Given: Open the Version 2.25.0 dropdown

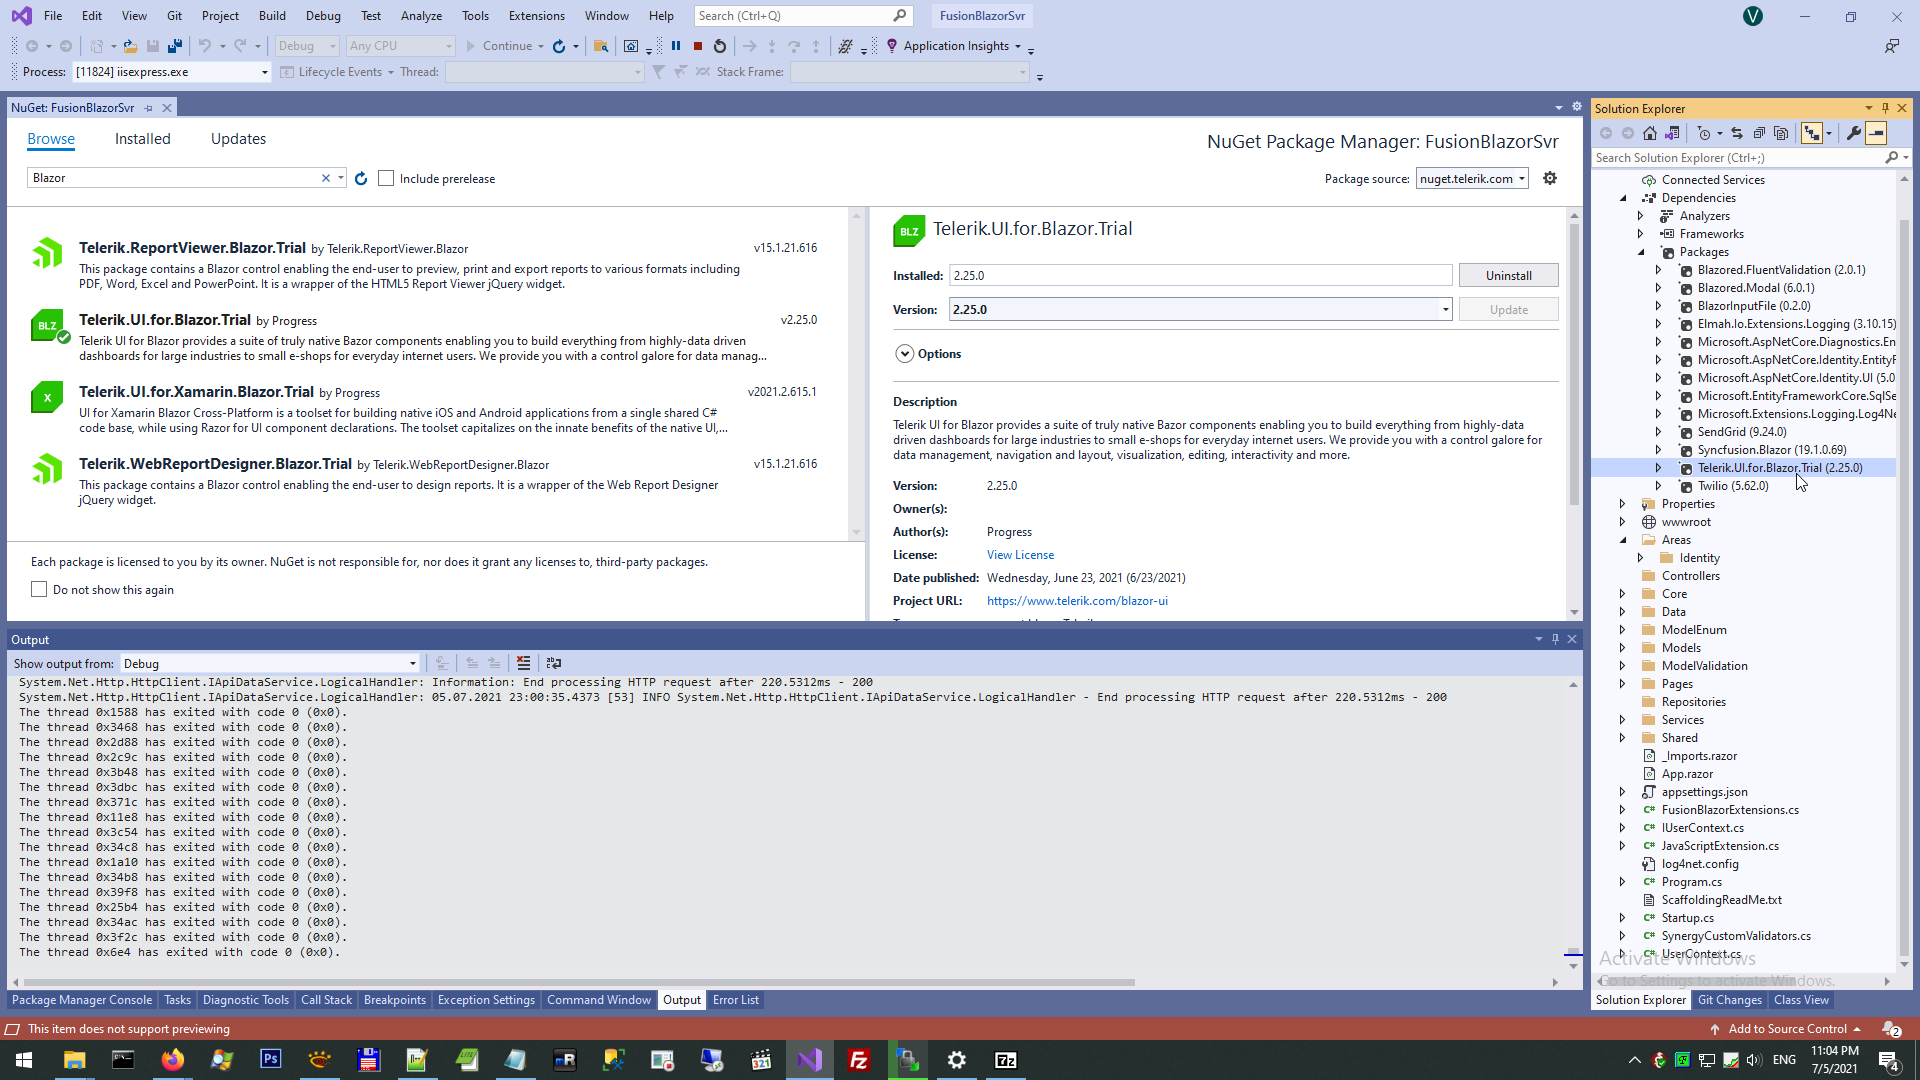Looking at the screenshot, I should [x=1445, y=310].
